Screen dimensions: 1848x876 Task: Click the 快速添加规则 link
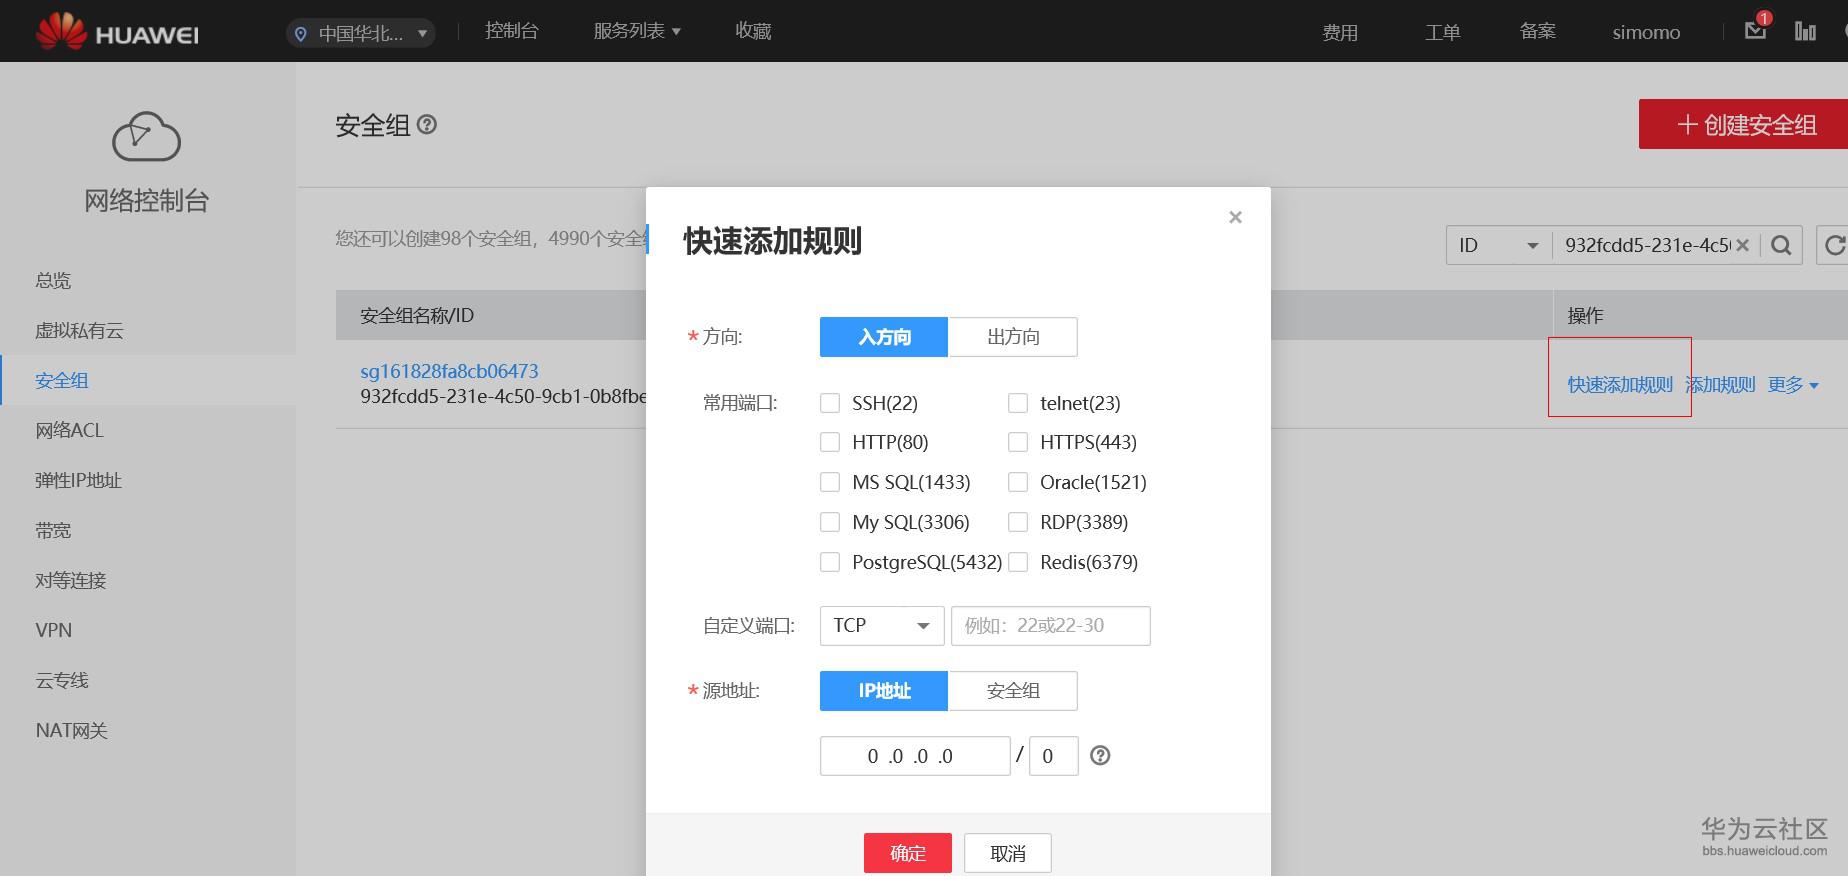[1620, 385]
